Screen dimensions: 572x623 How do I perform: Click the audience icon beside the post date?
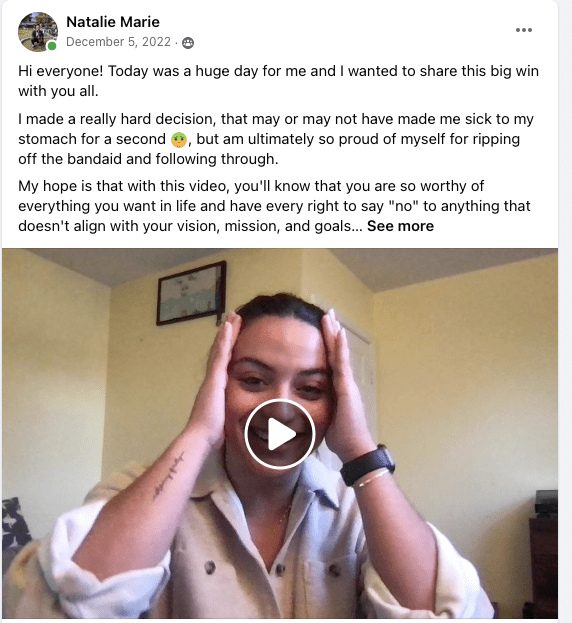pyautogui.click(x=187, y=43)
